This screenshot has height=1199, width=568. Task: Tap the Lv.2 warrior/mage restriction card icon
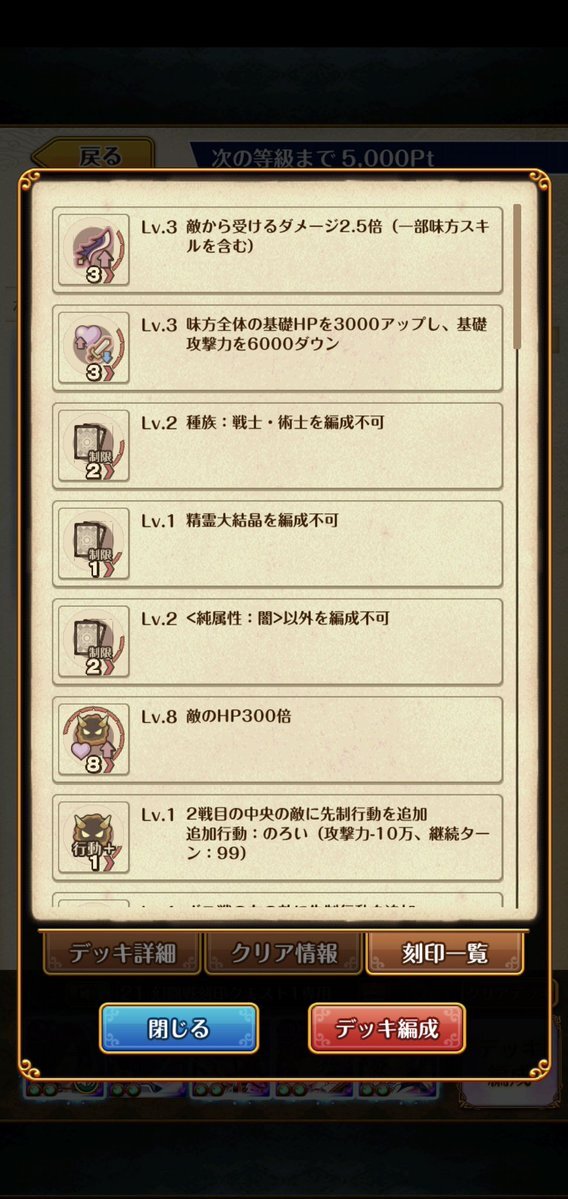pos(94,446)
